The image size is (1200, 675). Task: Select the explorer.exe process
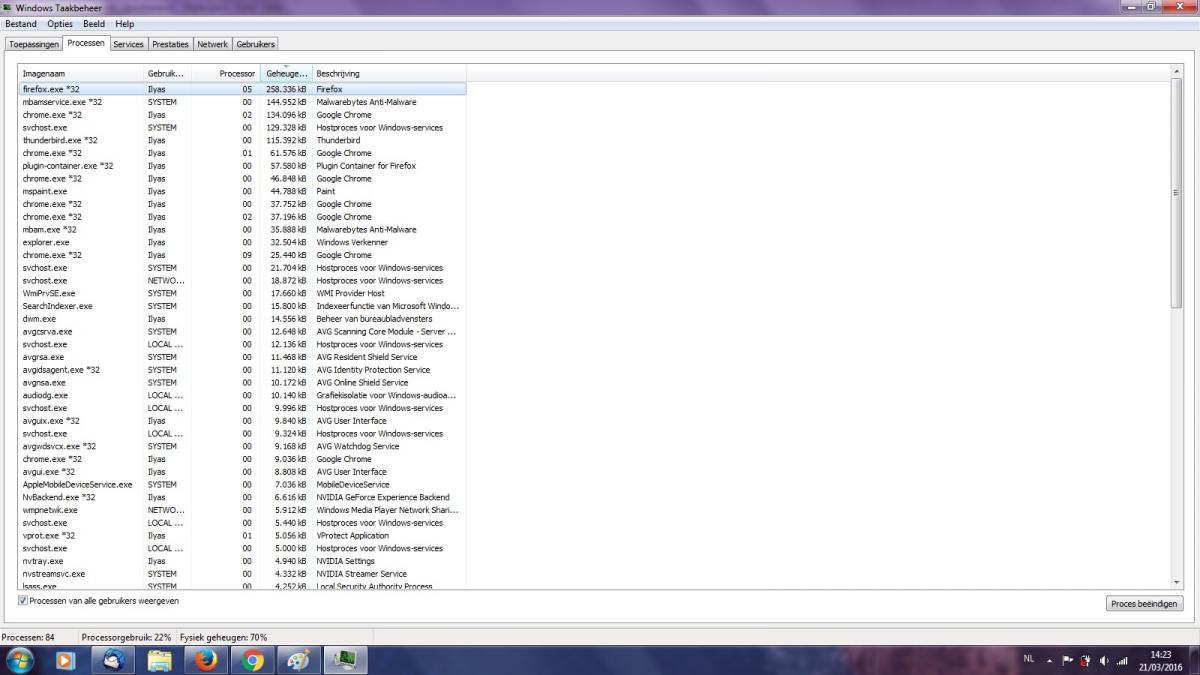(242, 242)
